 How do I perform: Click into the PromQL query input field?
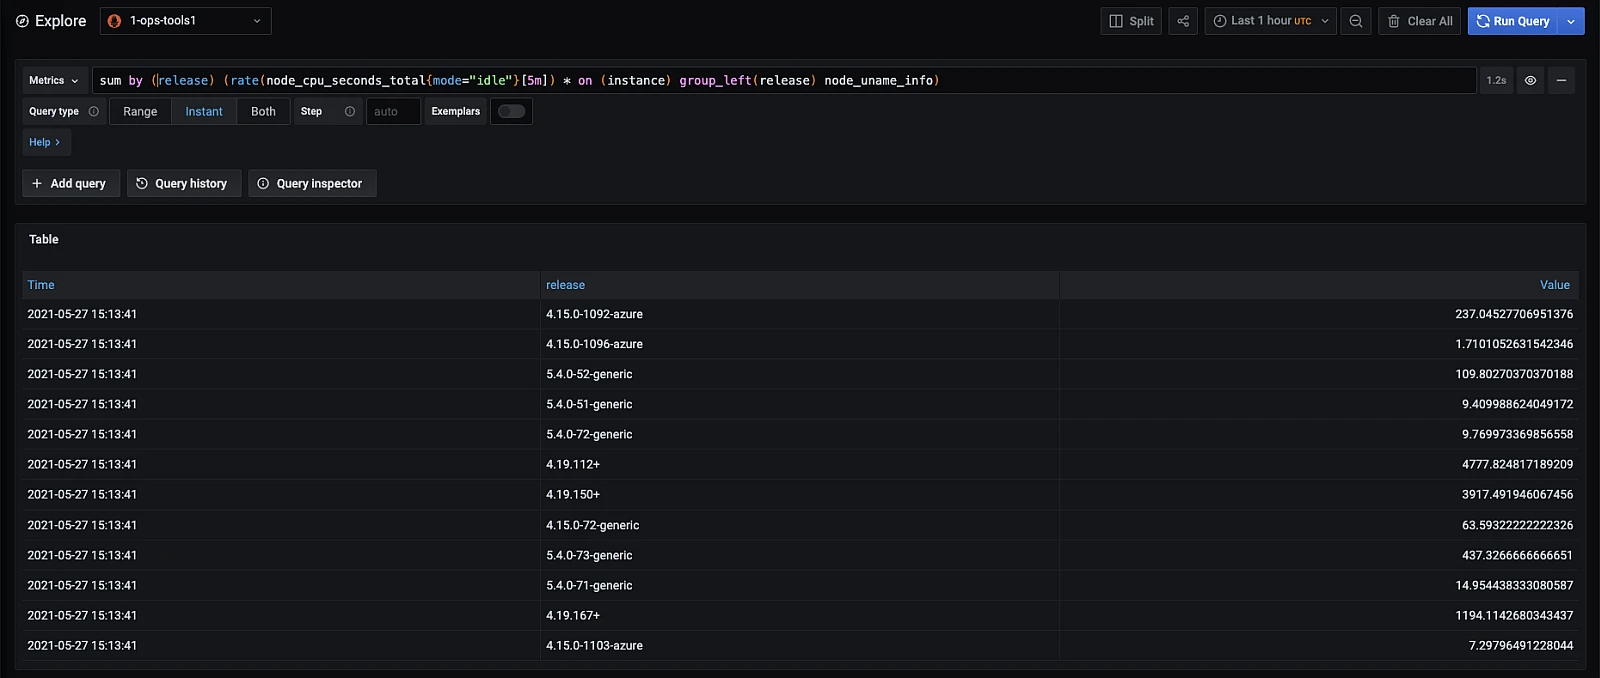click(784, 80)
